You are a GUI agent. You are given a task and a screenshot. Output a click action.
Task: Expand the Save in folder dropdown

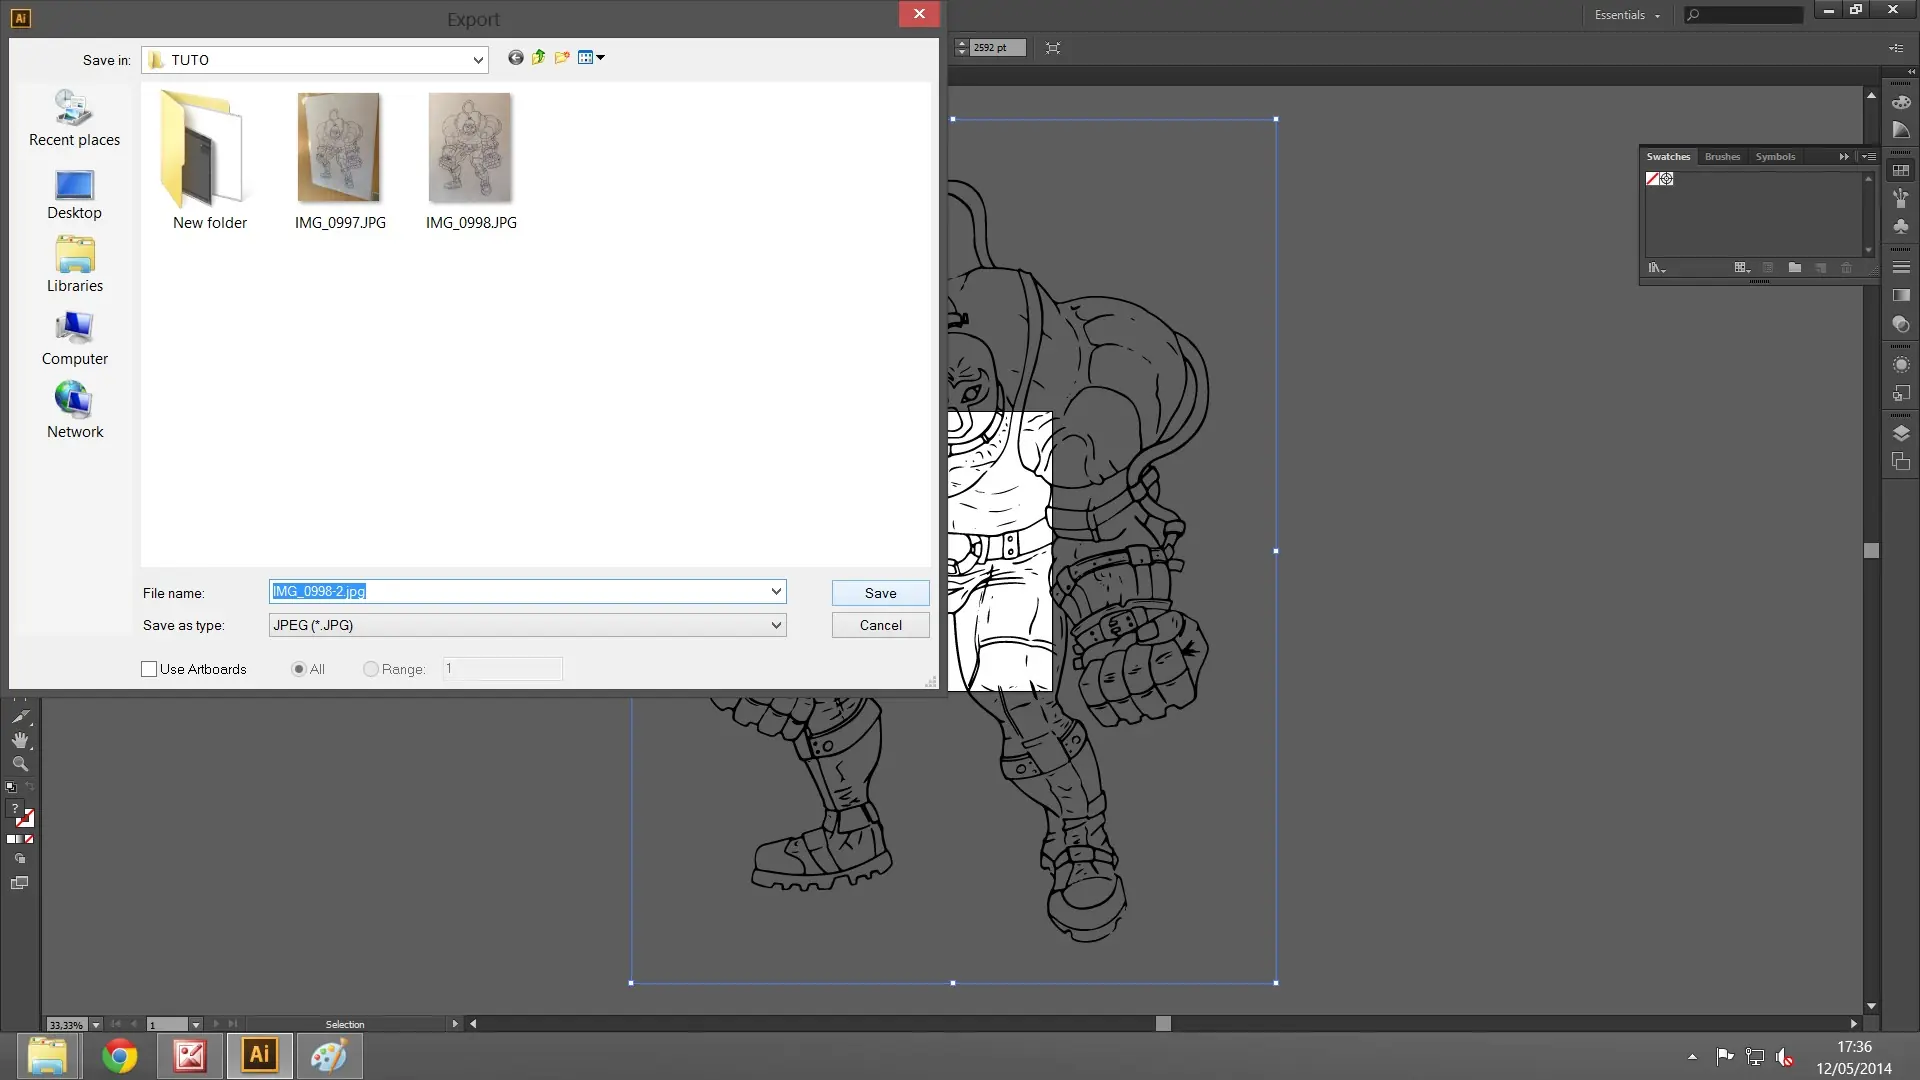478,60
